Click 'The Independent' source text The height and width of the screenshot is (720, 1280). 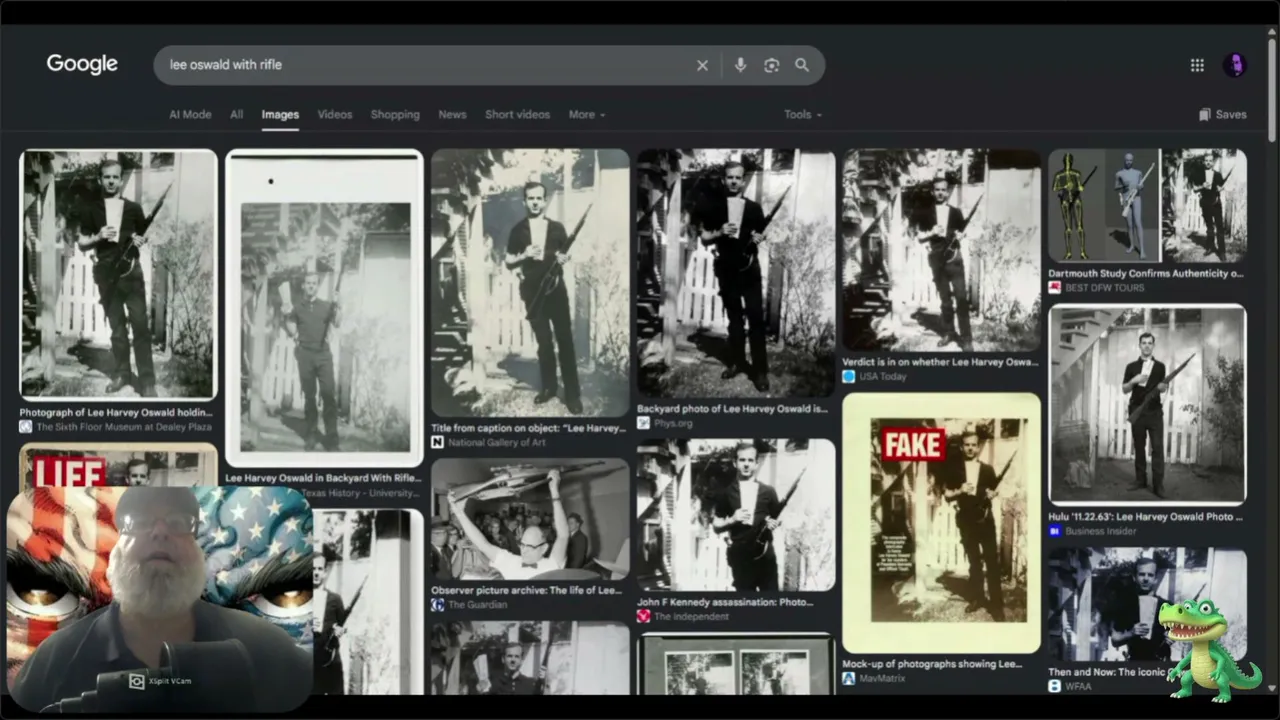691,617
